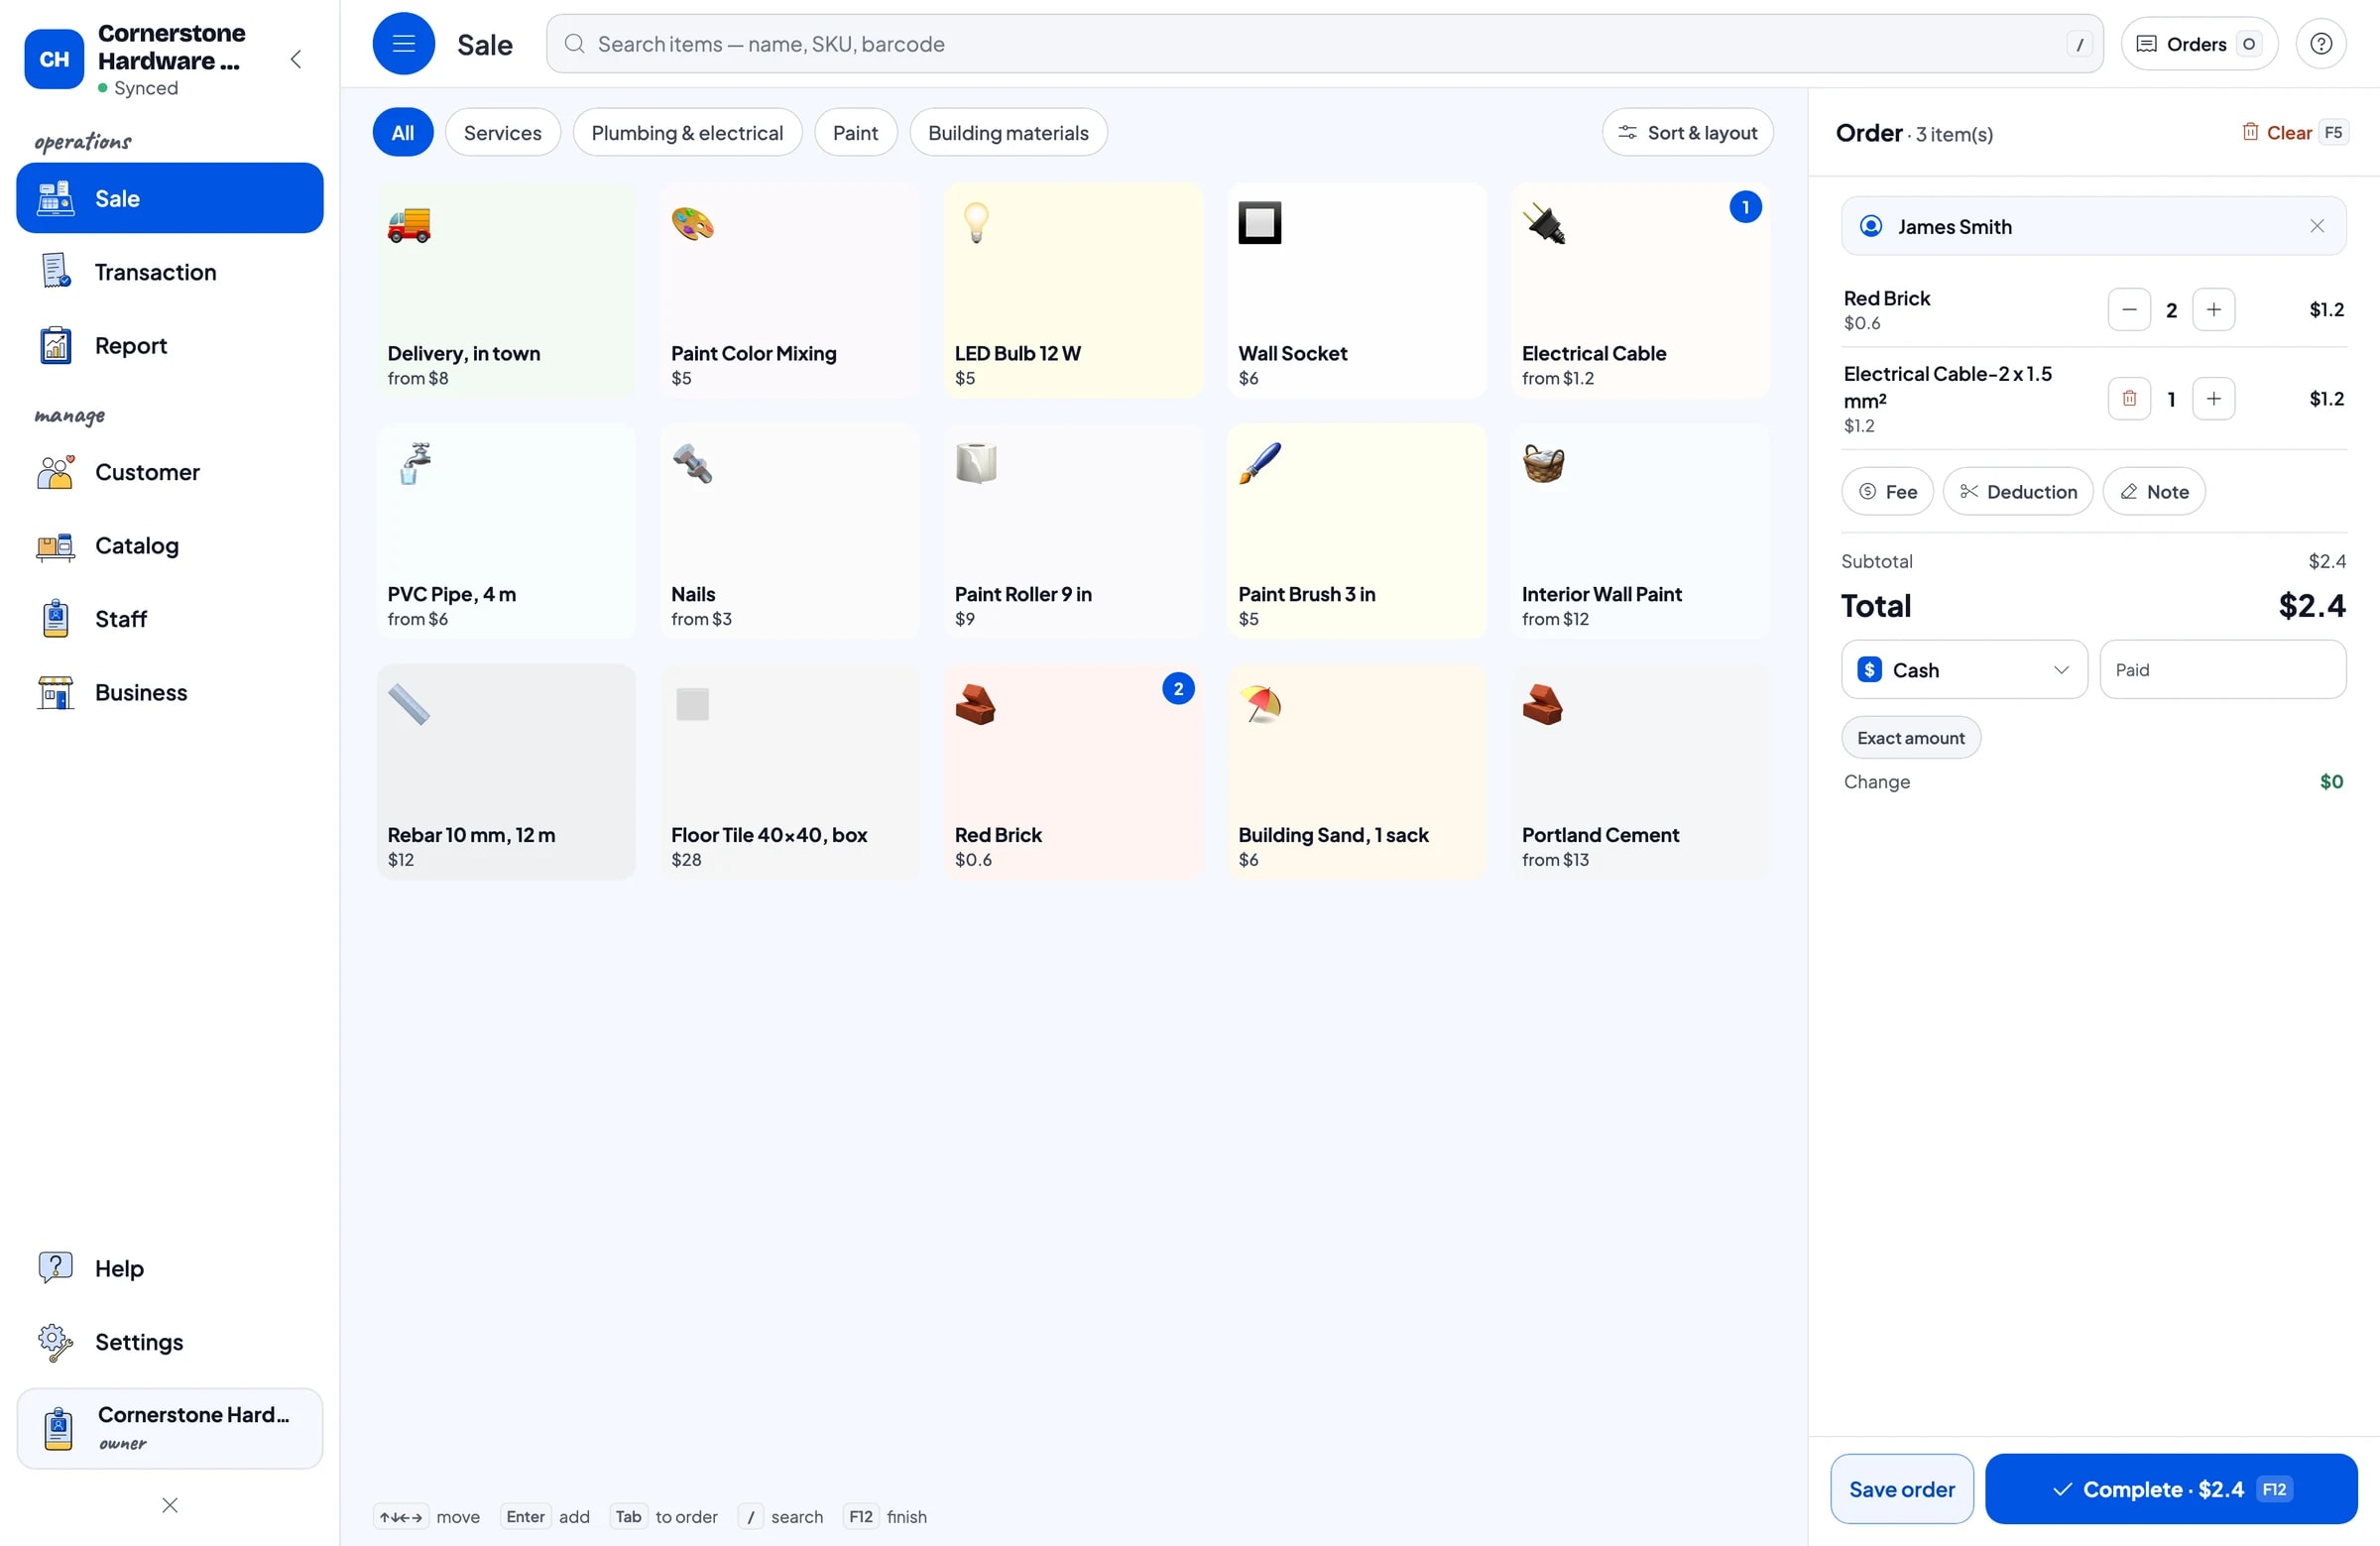Select the All category filter
The height and width of the screenshot is (1546, 2380).
click(403, 132)
